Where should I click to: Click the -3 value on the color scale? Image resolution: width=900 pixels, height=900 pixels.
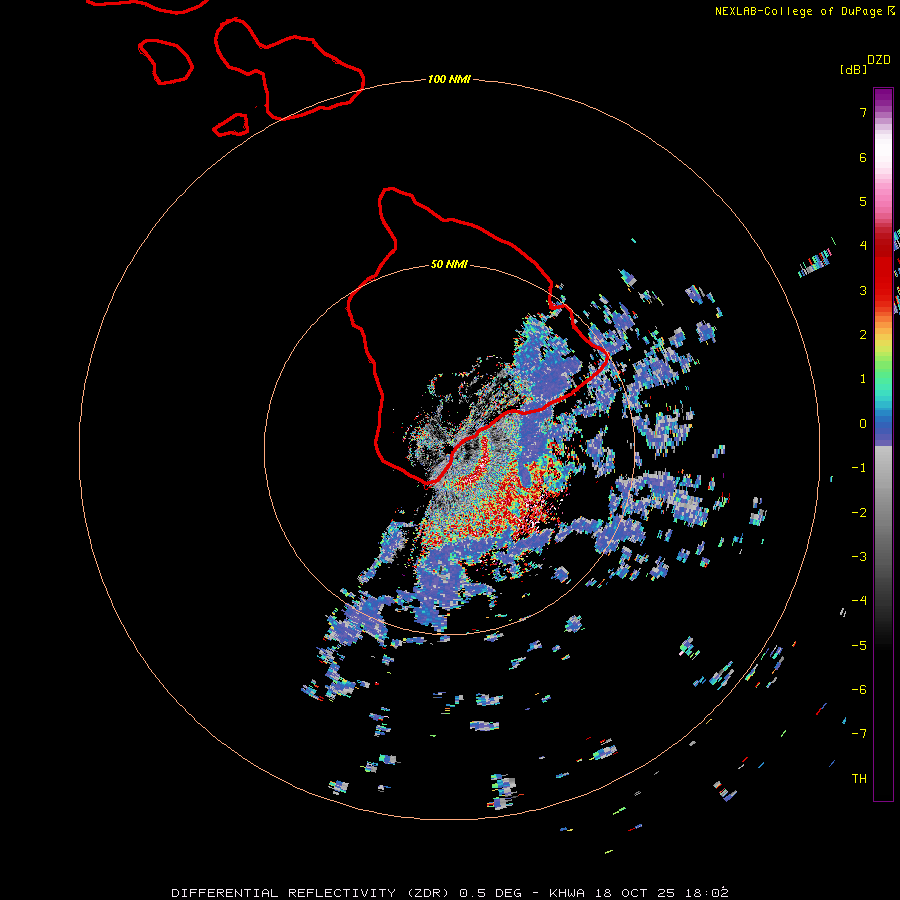pos(859,557)
